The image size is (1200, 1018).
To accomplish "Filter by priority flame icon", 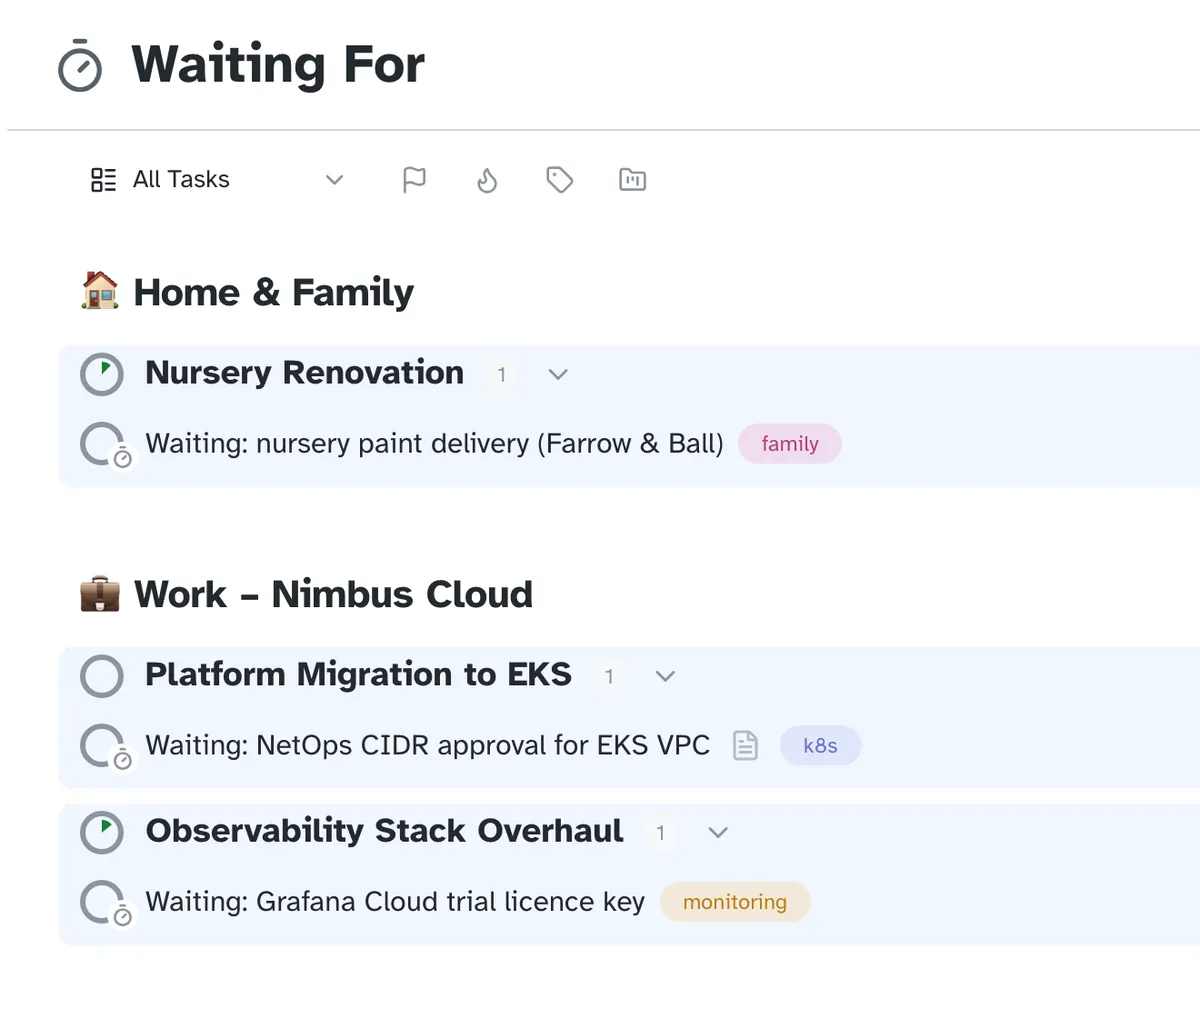I will [x=487, y=180].
